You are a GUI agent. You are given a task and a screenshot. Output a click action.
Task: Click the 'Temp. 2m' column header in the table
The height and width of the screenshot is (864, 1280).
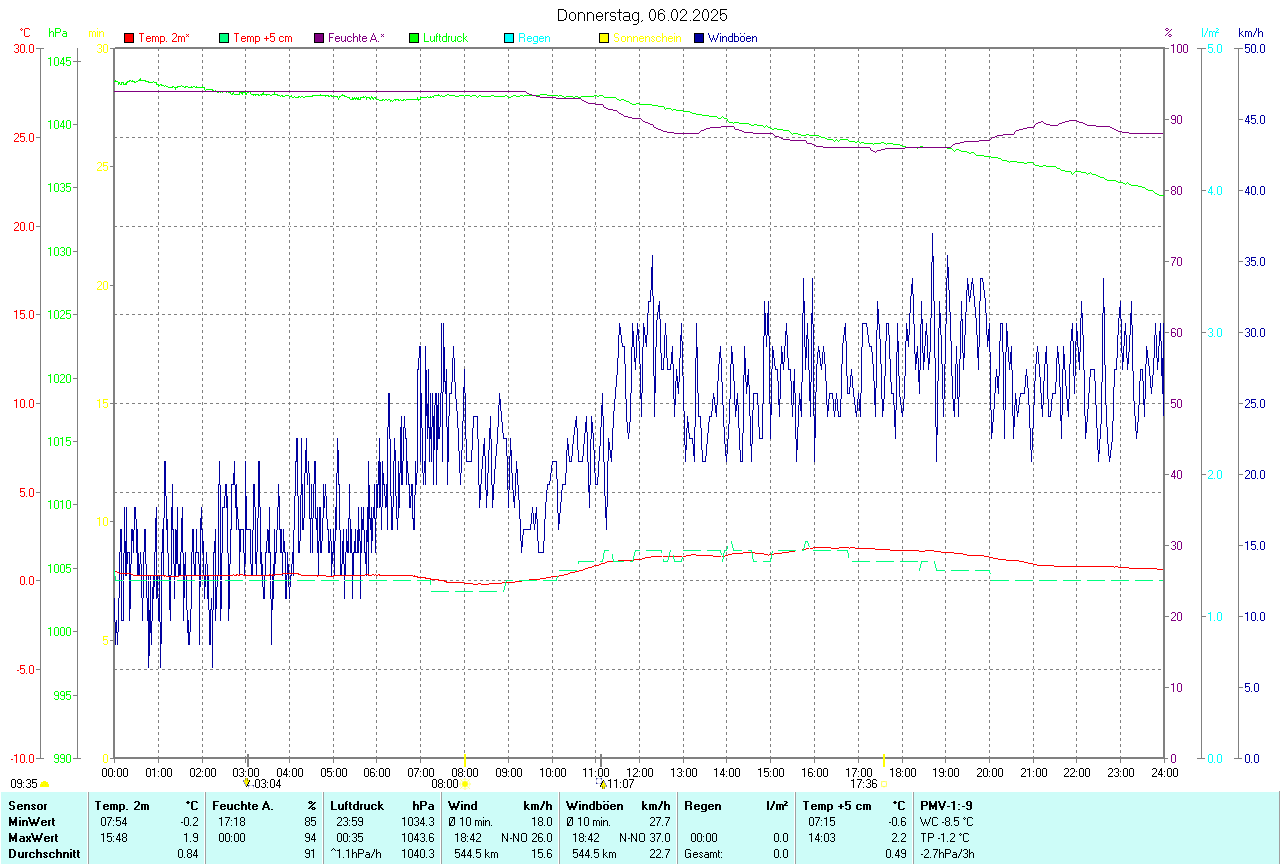pyautogui.click(x=122, y=806)
